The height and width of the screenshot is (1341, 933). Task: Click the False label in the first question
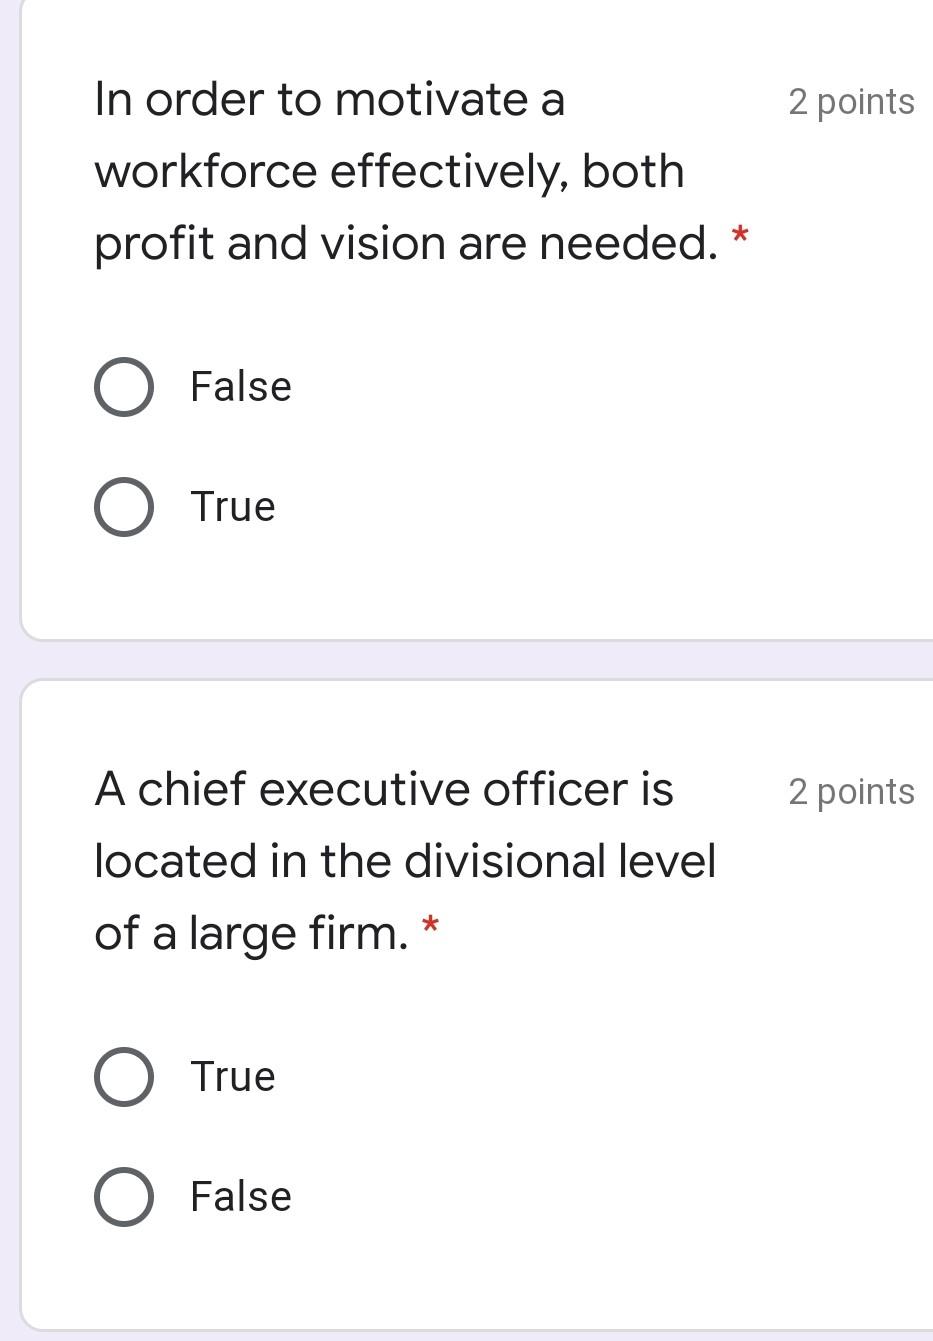point(239,386)
